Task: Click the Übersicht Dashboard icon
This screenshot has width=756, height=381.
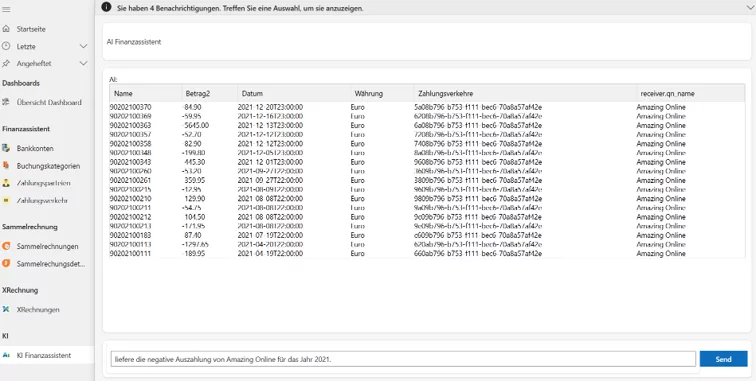Action: [x=6, y=102]
